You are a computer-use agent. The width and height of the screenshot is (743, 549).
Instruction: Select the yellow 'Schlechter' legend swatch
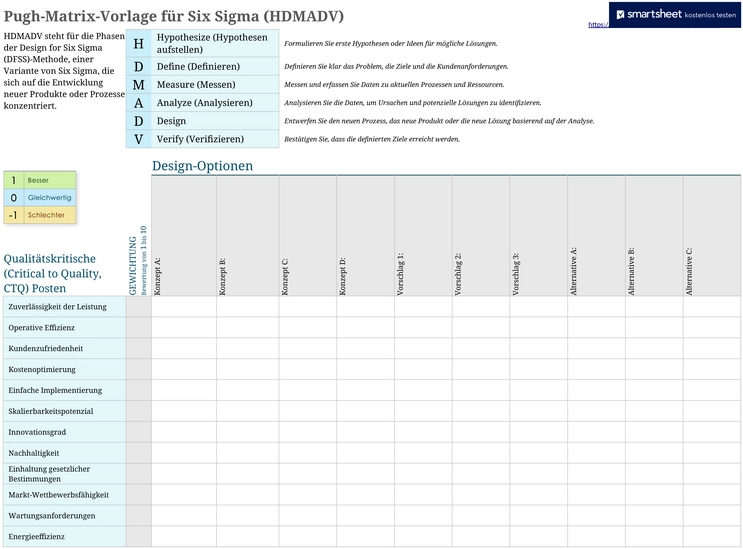[x=40, y=215]
